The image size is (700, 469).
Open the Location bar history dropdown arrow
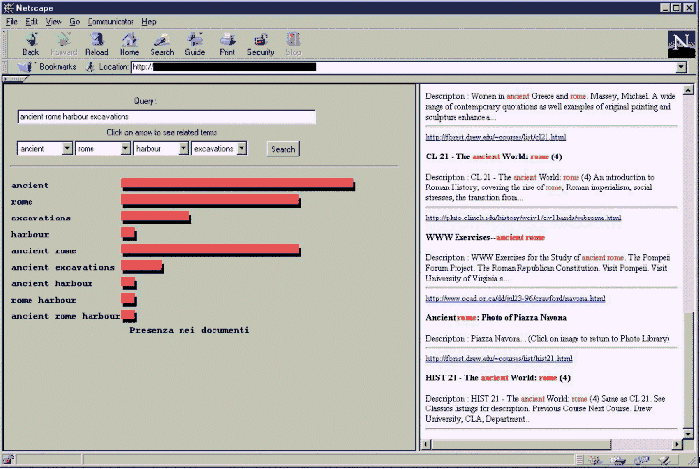pyautogui.click(x=681, y=67)
